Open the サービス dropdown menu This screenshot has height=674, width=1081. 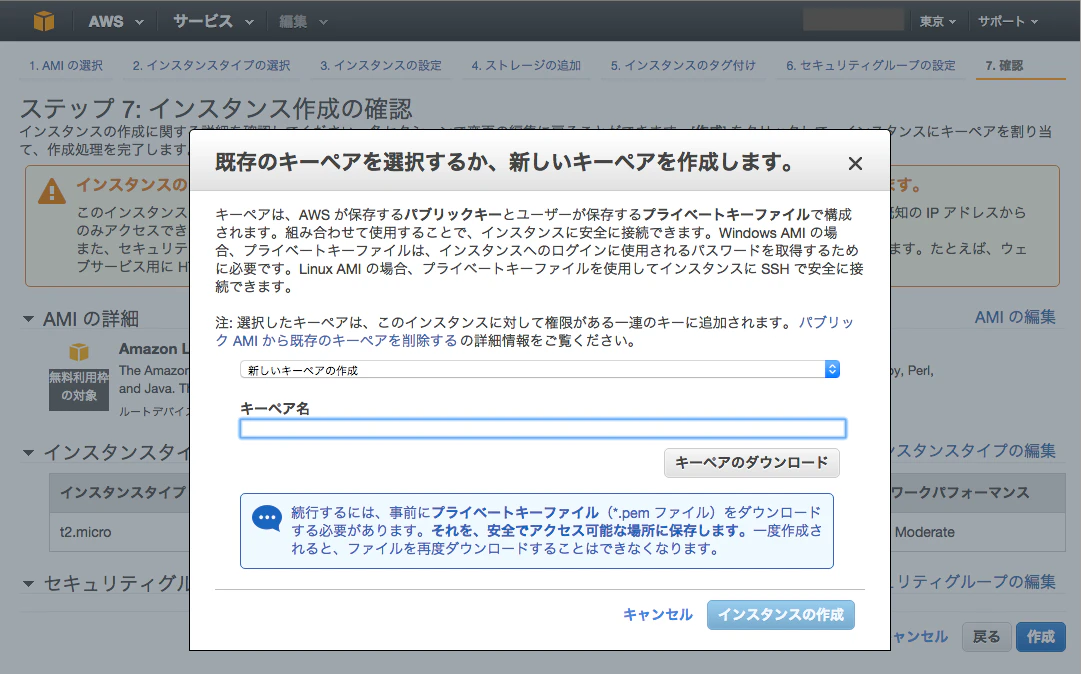[x=213, y=21]
